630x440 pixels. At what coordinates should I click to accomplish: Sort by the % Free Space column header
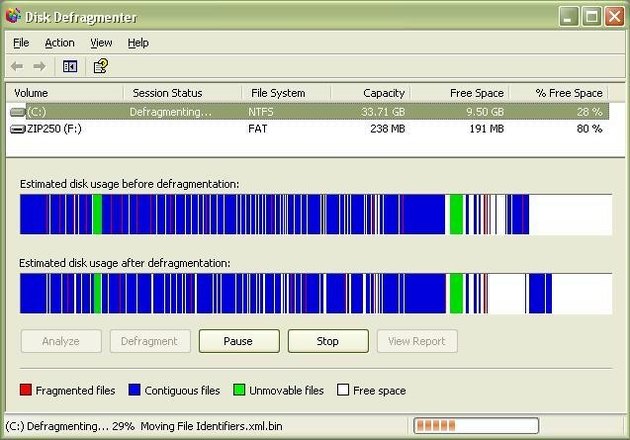(x=558, y=93)
